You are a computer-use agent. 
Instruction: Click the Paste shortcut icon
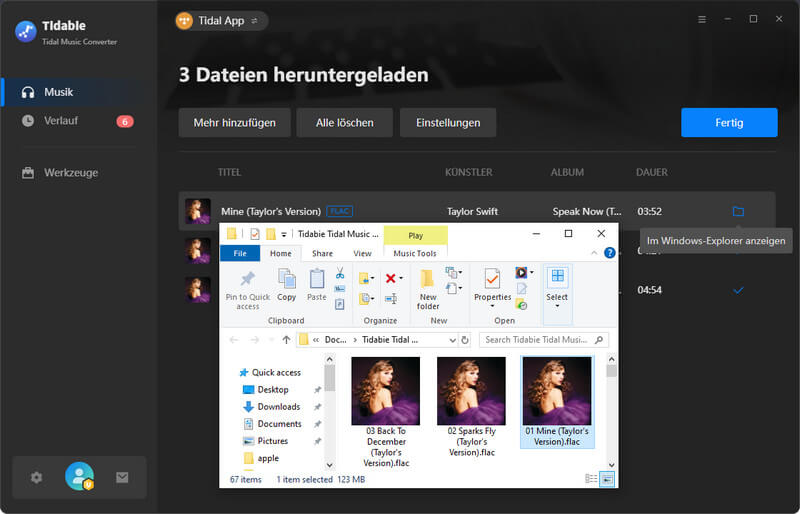pos(340,304)
